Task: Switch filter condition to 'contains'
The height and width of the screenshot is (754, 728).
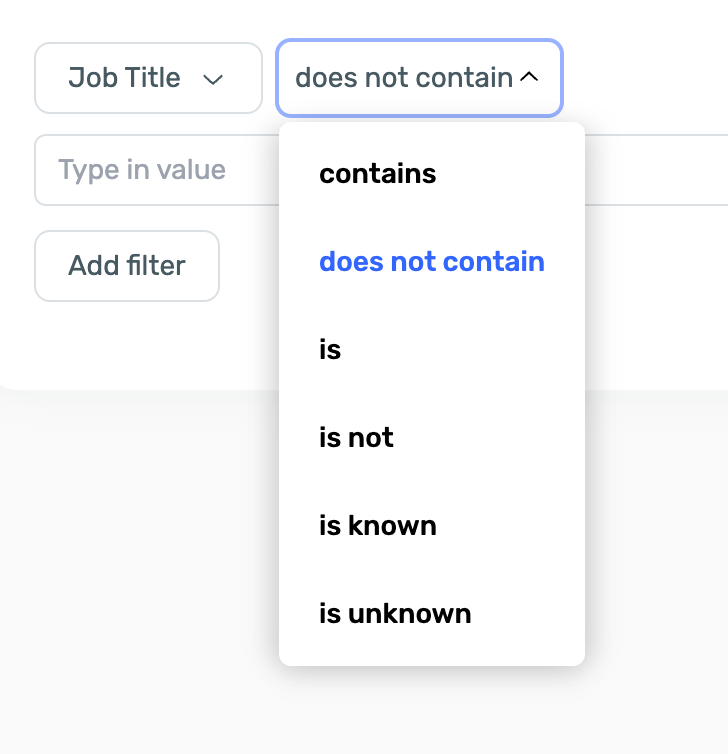Action: coord(378,174)
